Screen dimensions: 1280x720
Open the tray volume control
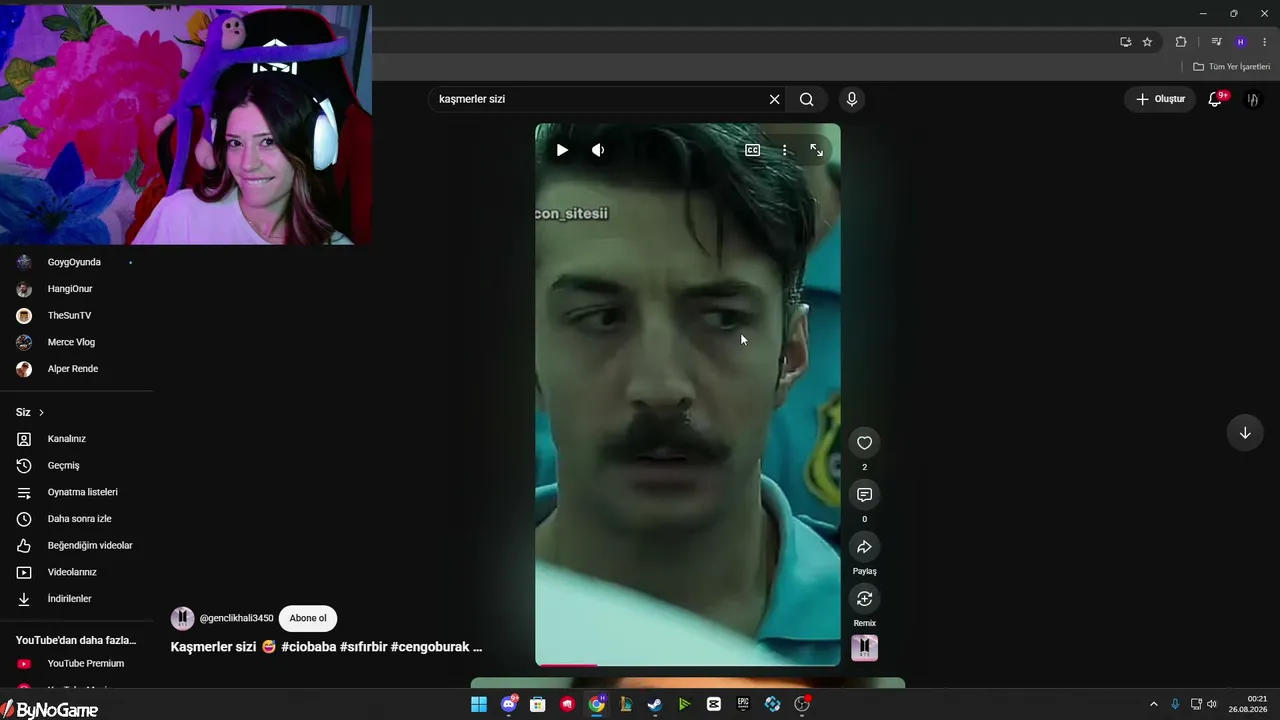point(1212,704)
